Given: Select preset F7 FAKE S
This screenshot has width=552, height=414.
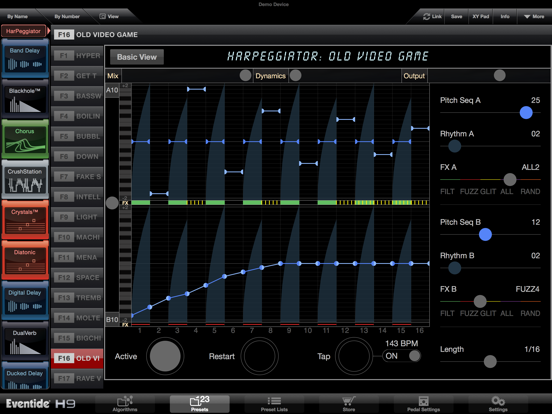Looking at the screenshot, I should (x=77, y=176).
